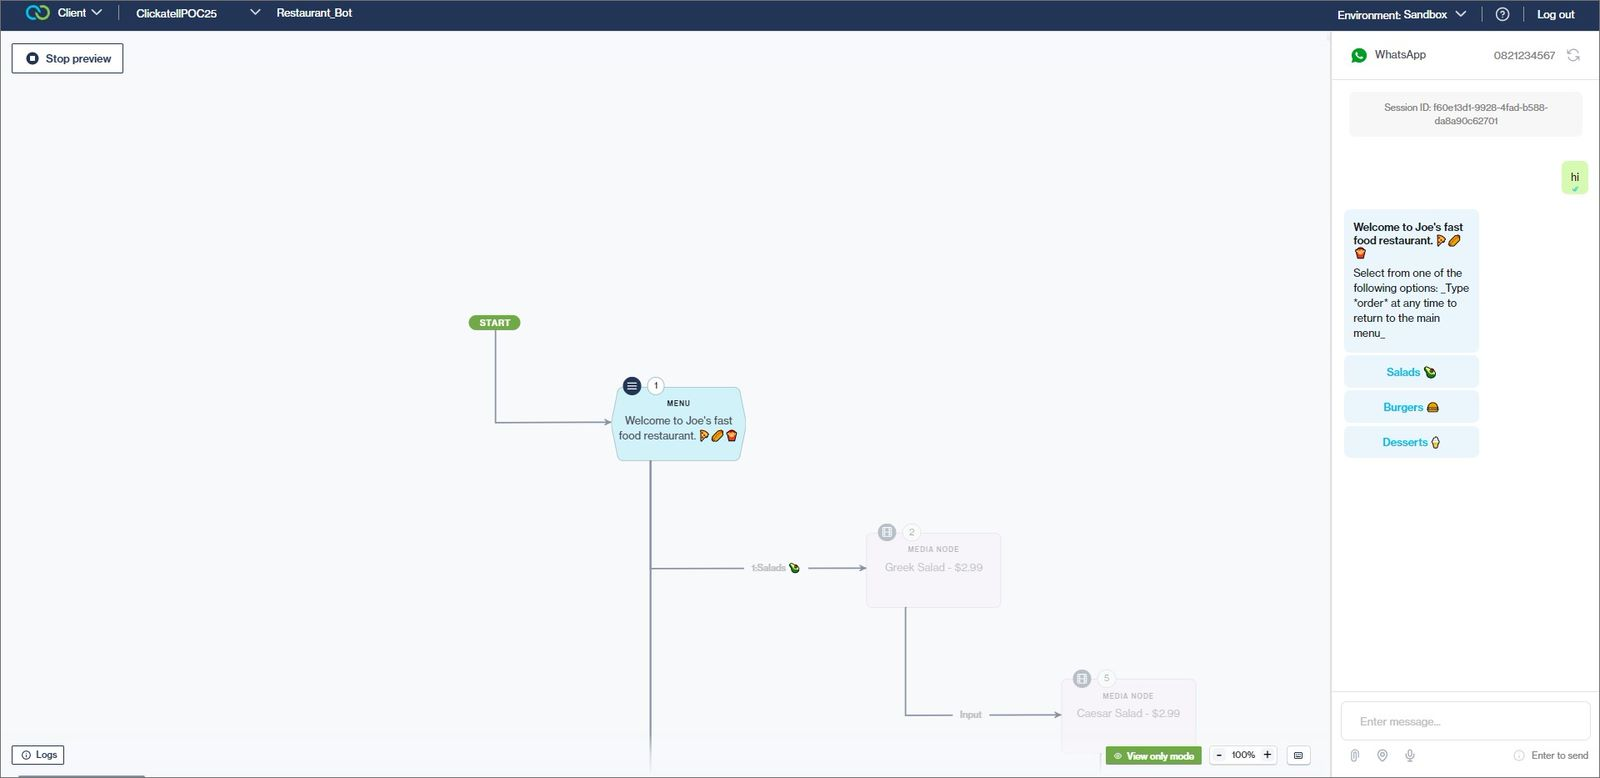Click the microphone voice icon
This screenshot has height=778, width=1600.
click(x=1410, y=755)
